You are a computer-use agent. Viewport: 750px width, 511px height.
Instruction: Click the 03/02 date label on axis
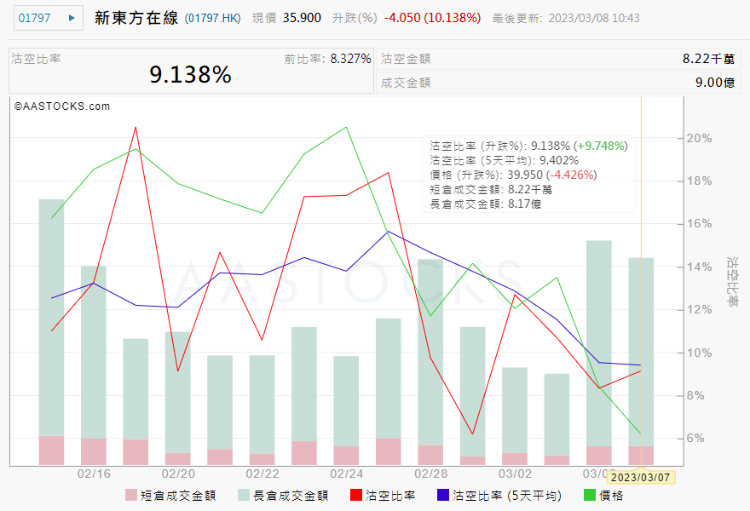coord(515,474)
